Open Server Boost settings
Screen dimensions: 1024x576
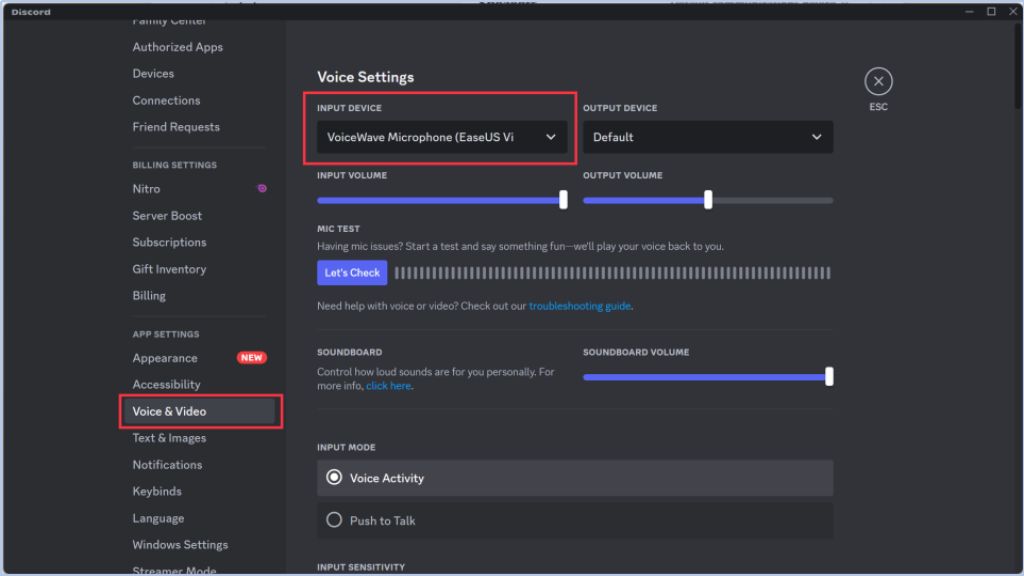[167, 216]
